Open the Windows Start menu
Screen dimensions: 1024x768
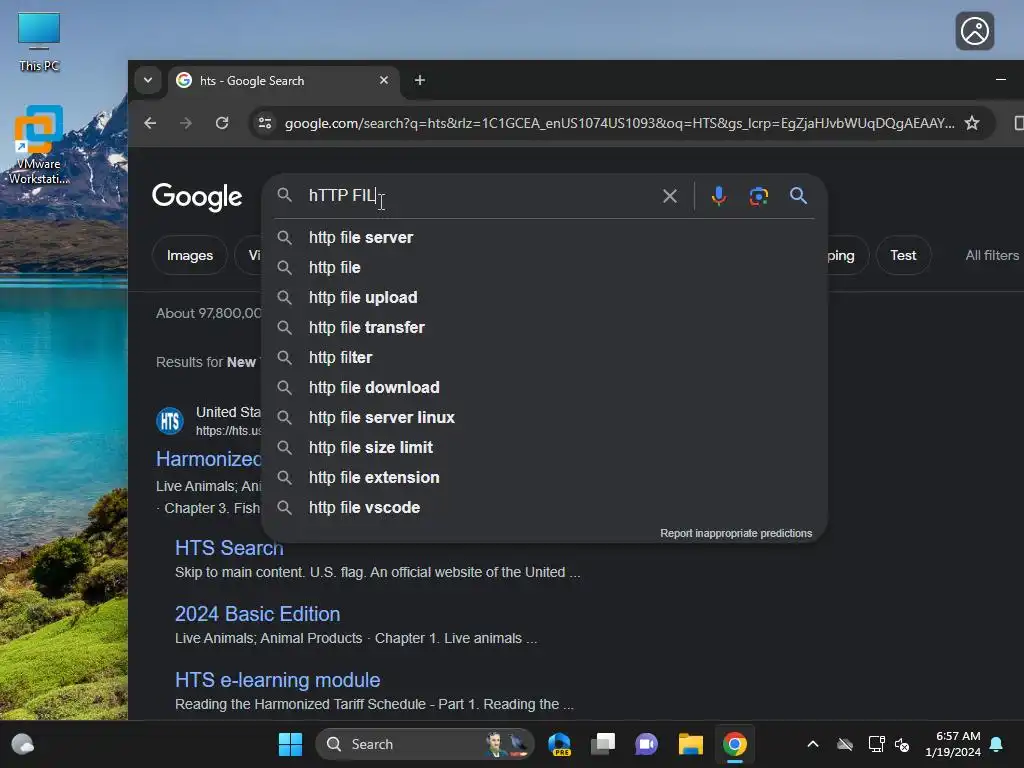click(x=290, y=744)
